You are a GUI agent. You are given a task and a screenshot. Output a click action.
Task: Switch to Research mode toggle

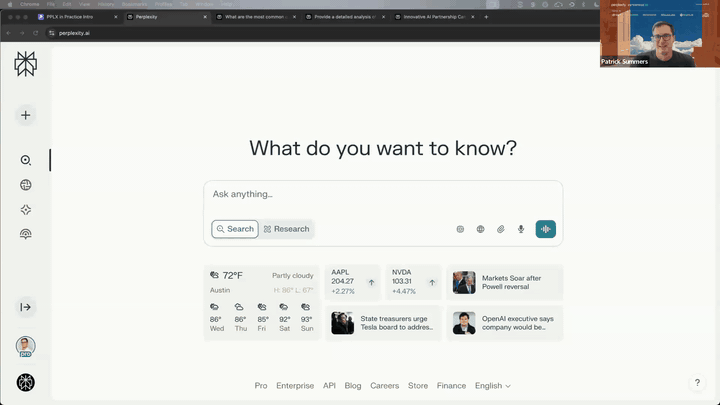[x=287, y=229]
